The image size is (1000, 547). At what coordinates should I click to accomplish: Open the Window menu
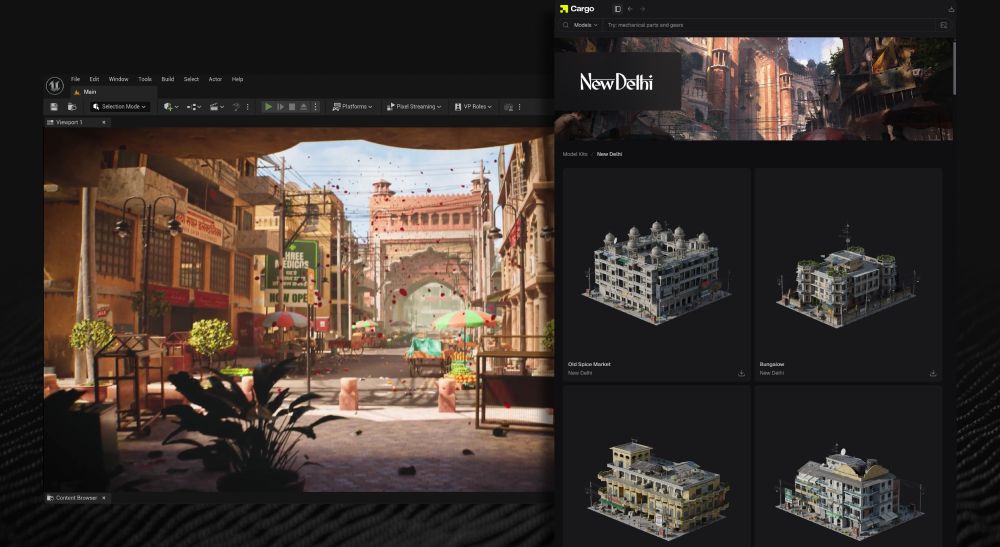pyautogui.click(x=119, y=79)
